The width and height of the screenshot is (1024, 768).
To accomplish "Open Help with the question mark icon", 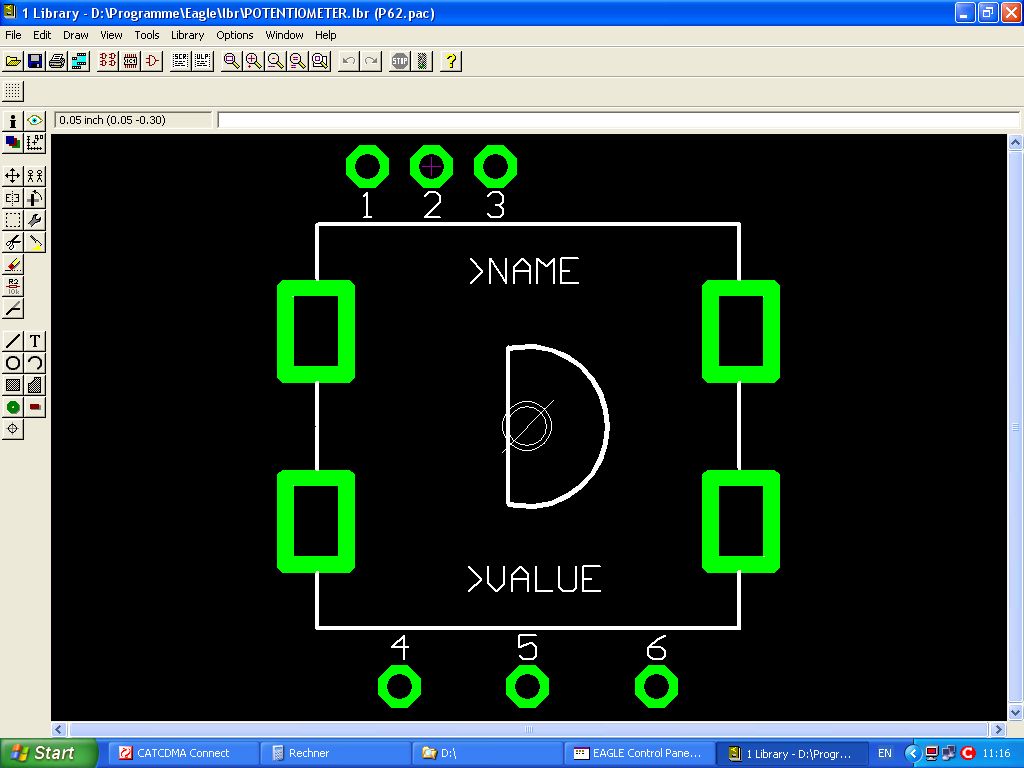I will tap(451, 61).
